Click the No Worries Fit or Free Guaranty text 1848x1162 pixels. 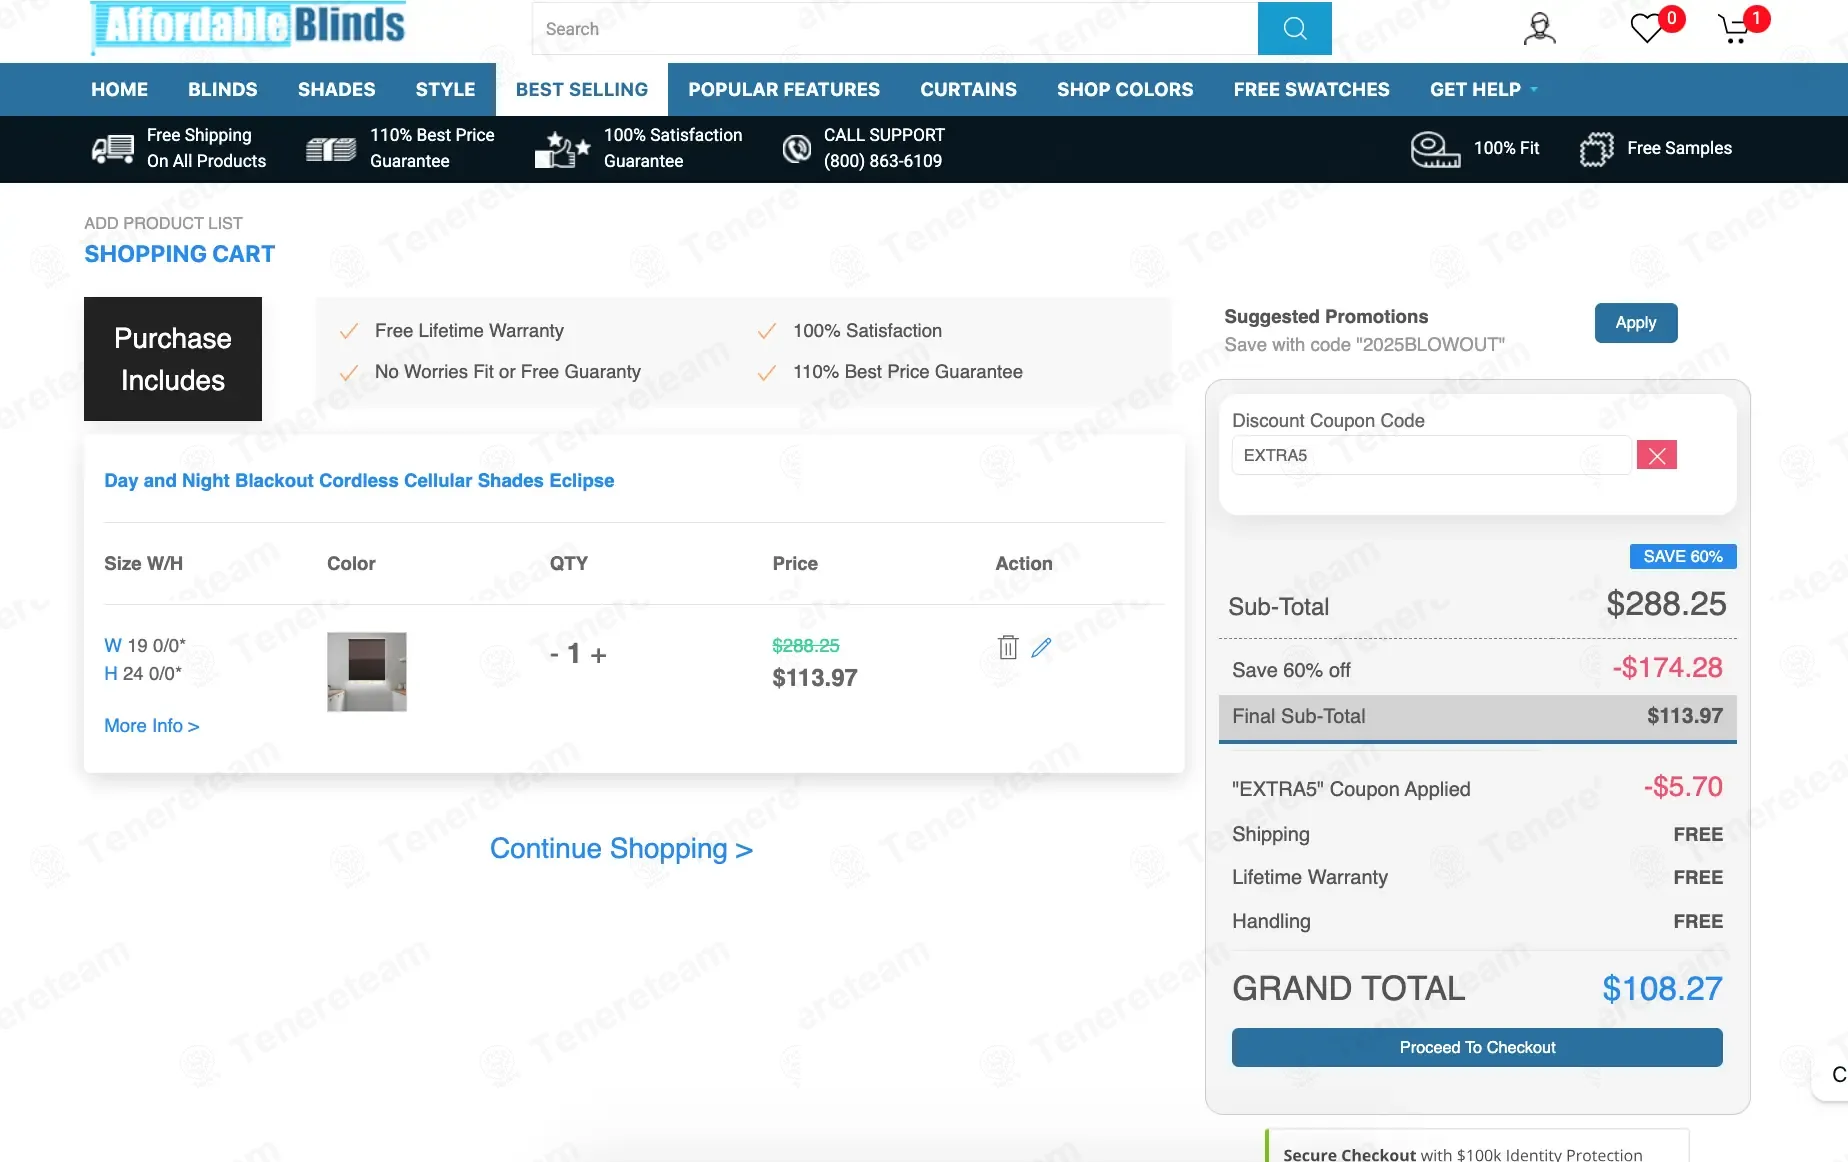pyautogui.click(x=507, y=372)
